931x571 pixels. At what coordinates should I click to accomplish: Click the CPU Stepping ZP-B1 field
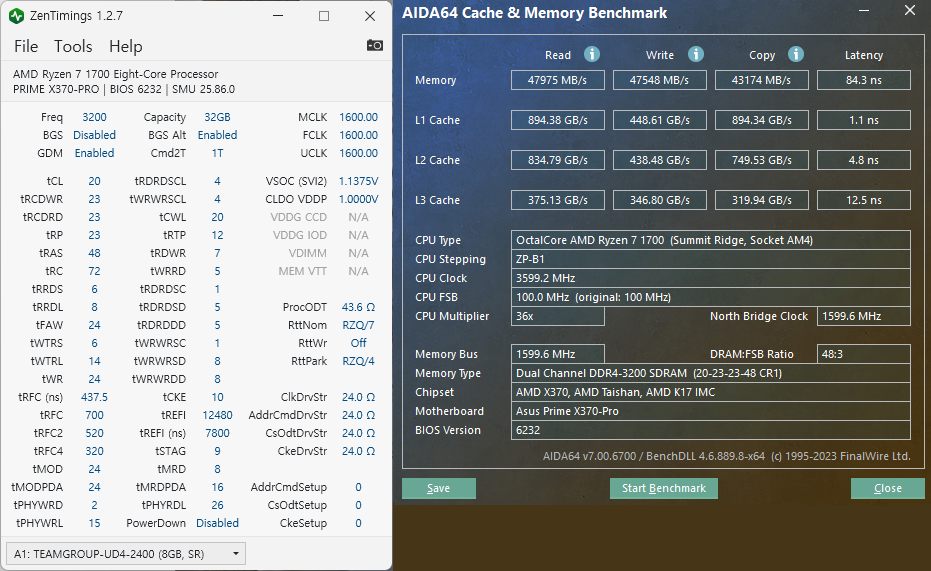click(711, 259)
